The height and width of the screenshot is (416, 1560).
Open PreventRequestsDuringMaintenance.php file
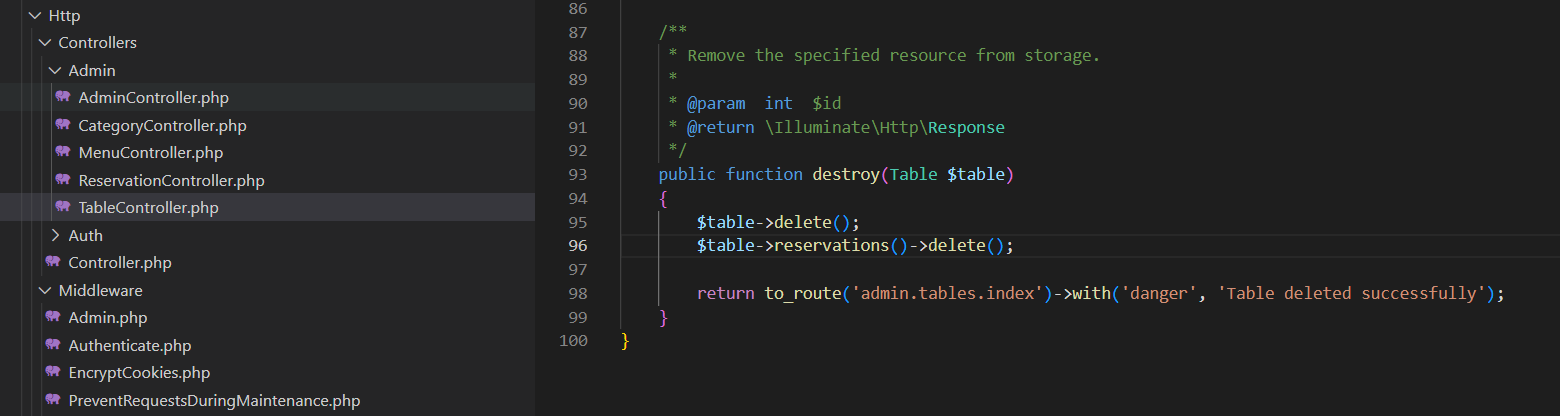(x=214, y=401)
